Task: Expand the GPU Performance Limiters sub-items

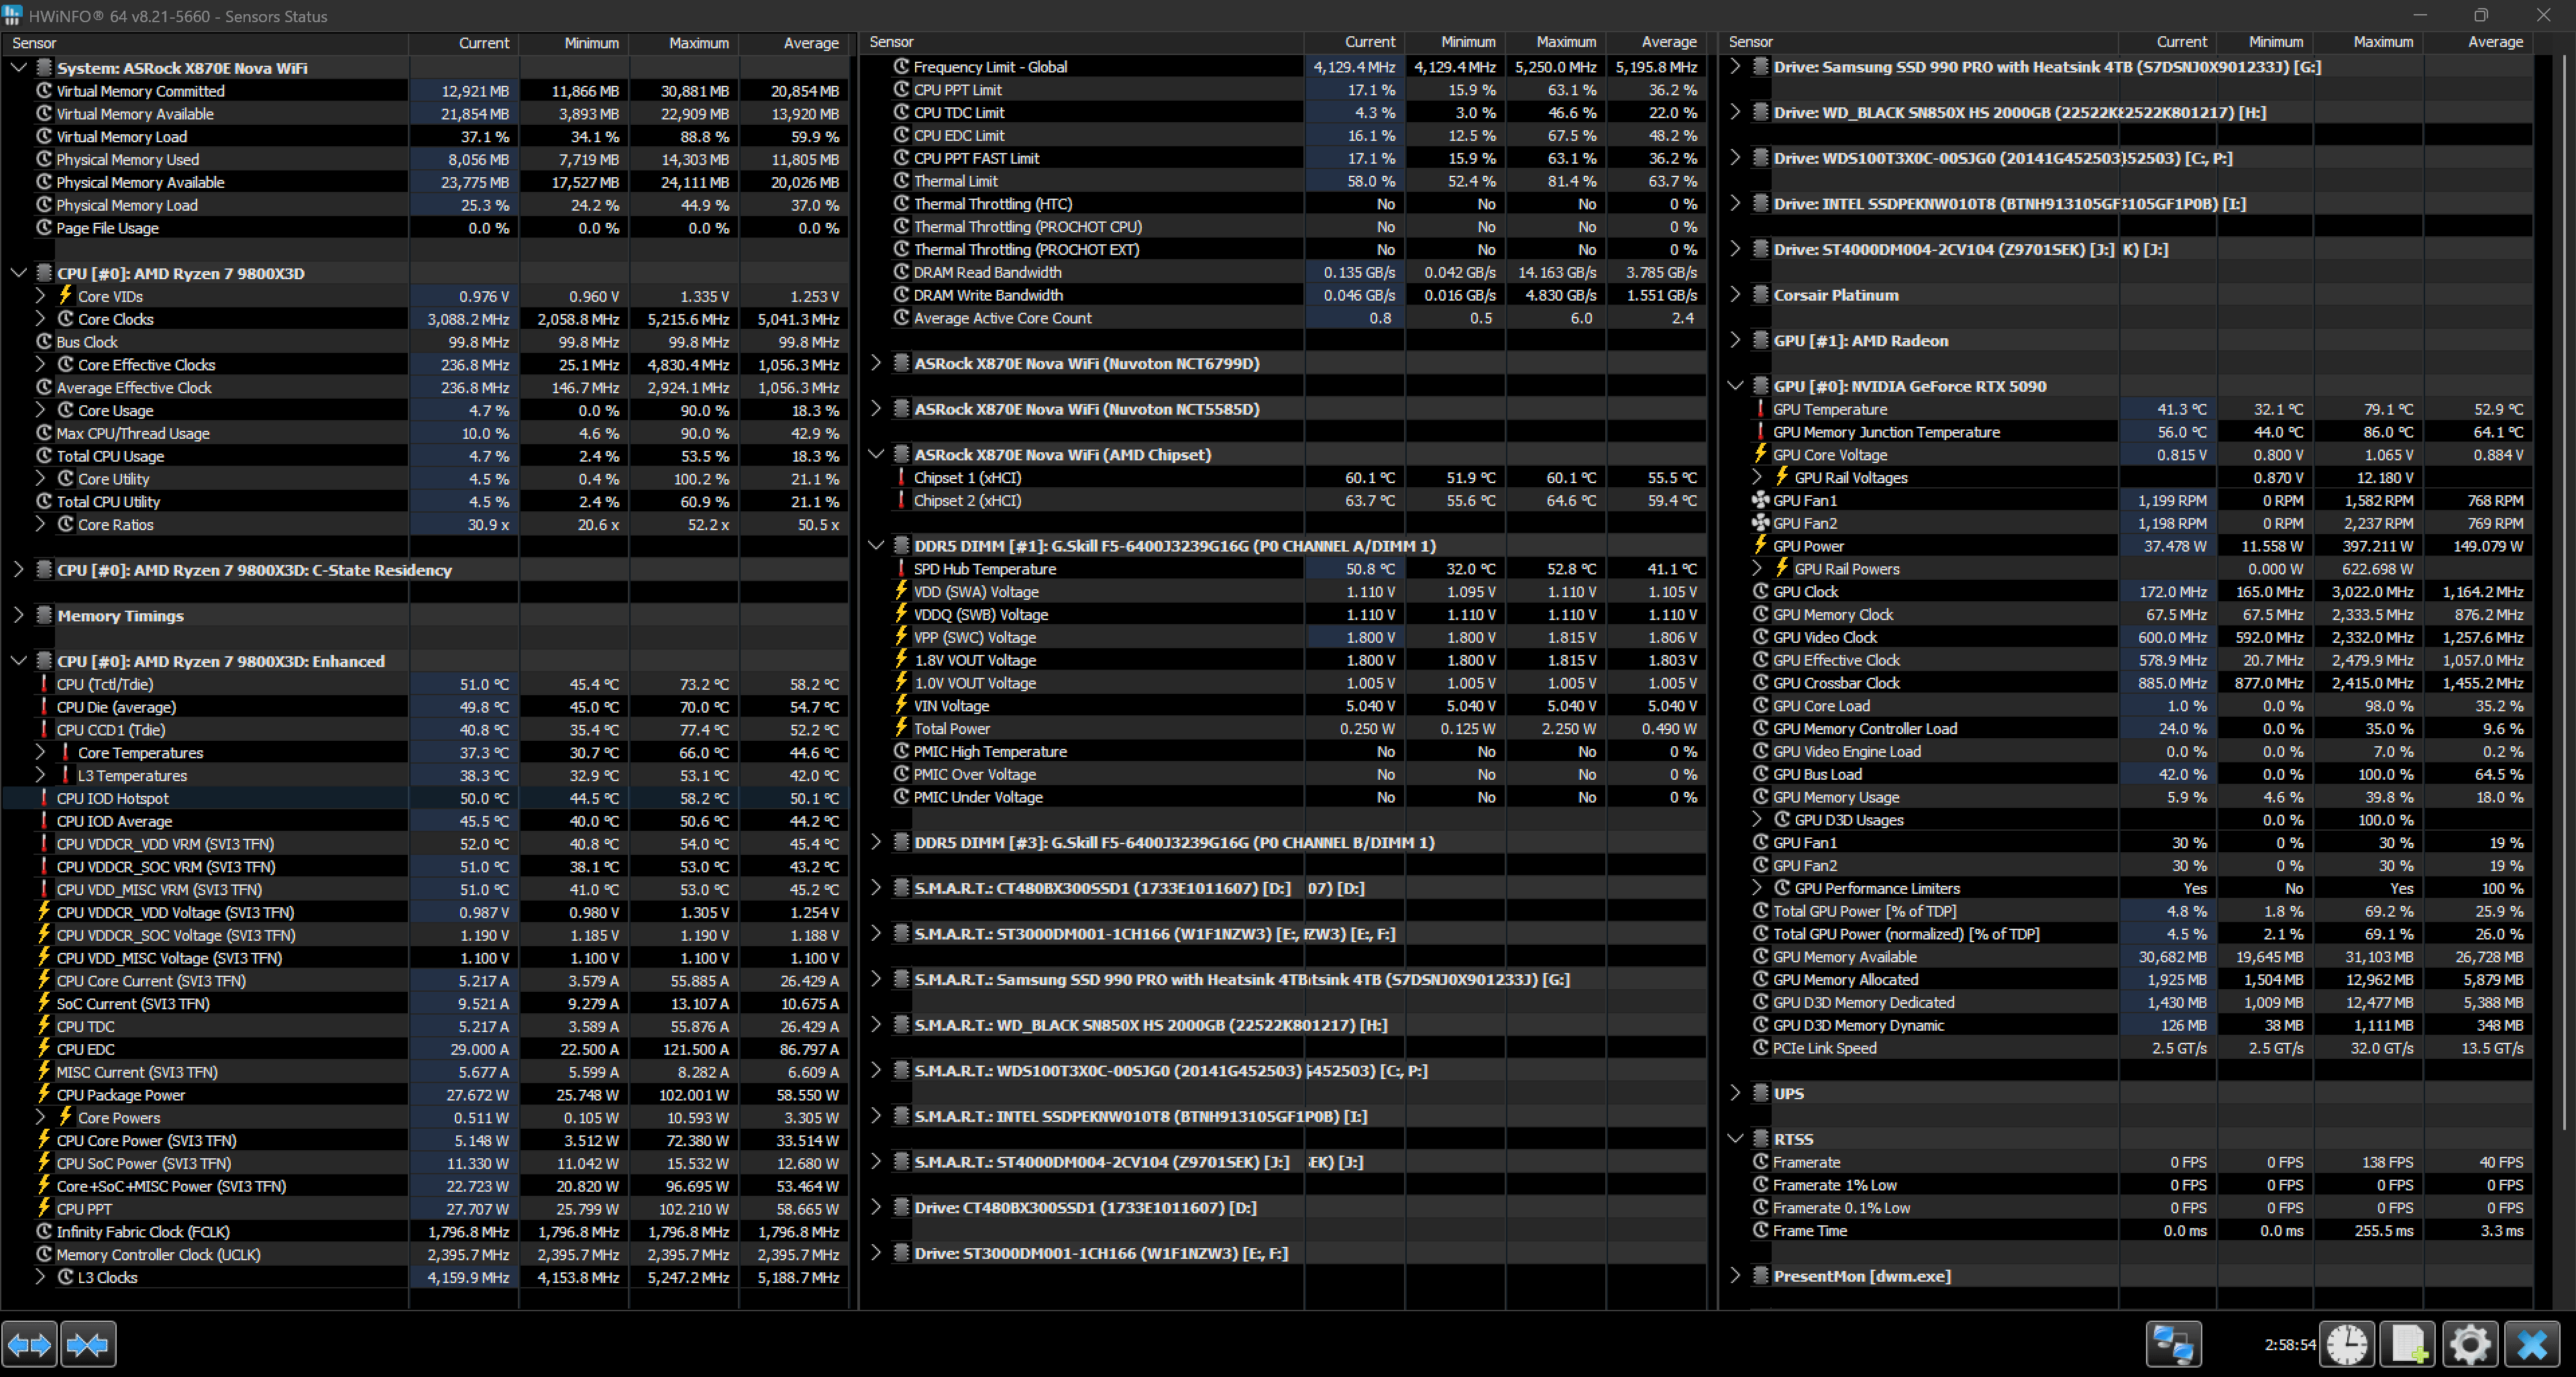Action: pyautogui.click(x=1757, y=888)
